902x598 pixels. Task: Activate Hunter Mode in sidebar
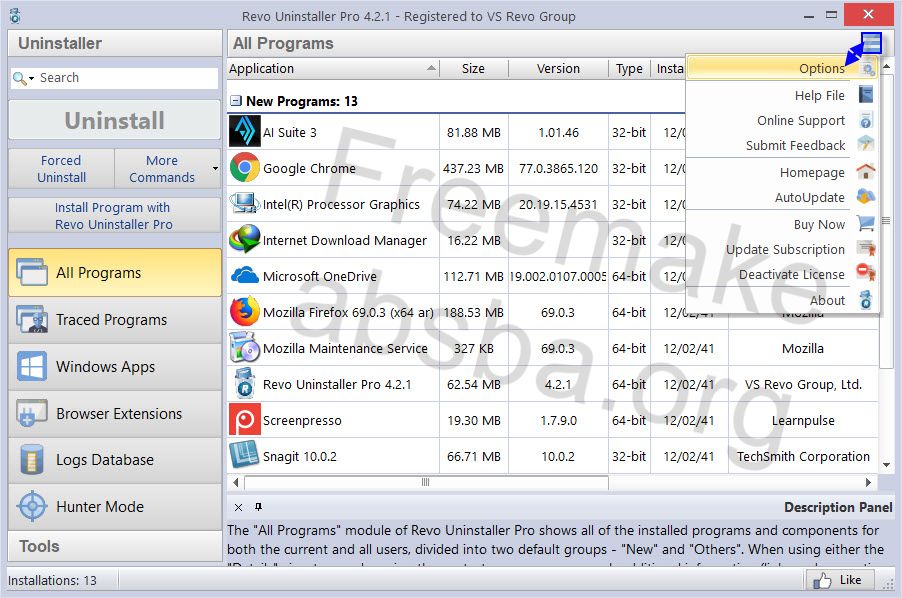pyautogui.click(x=114, y=507)
